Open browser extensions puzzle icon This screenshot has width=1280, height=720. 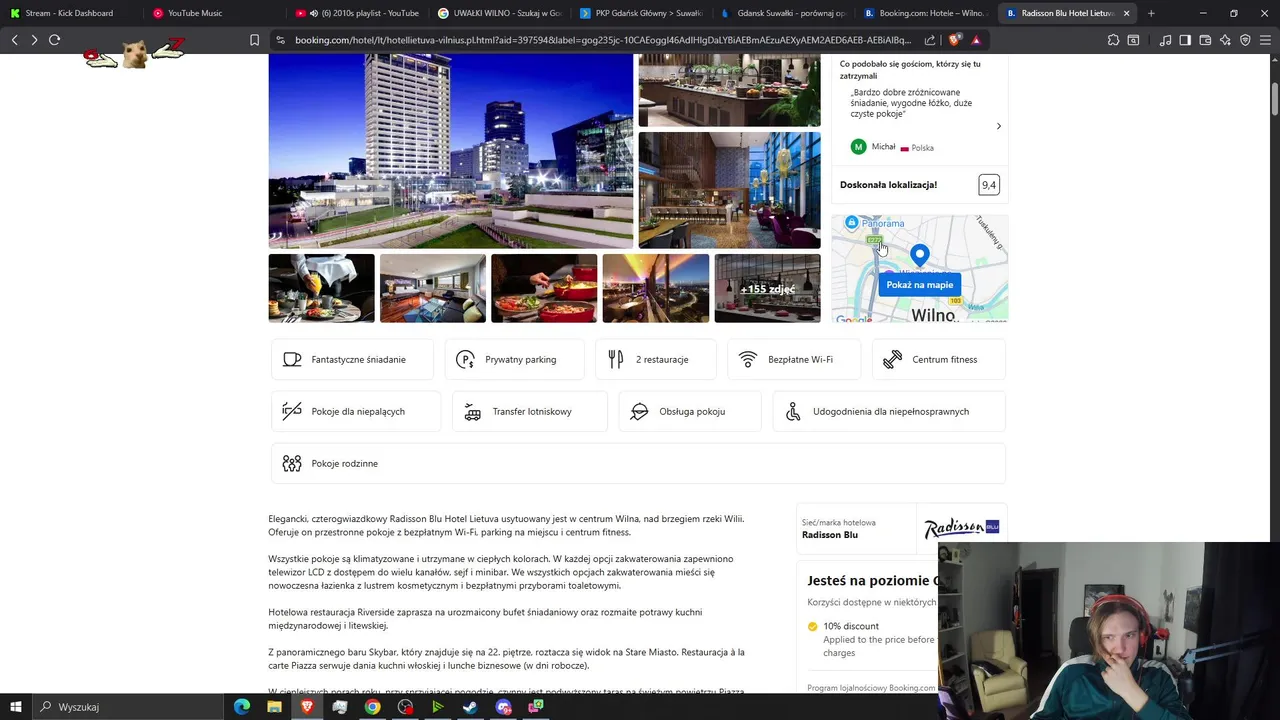(1113, 40)
